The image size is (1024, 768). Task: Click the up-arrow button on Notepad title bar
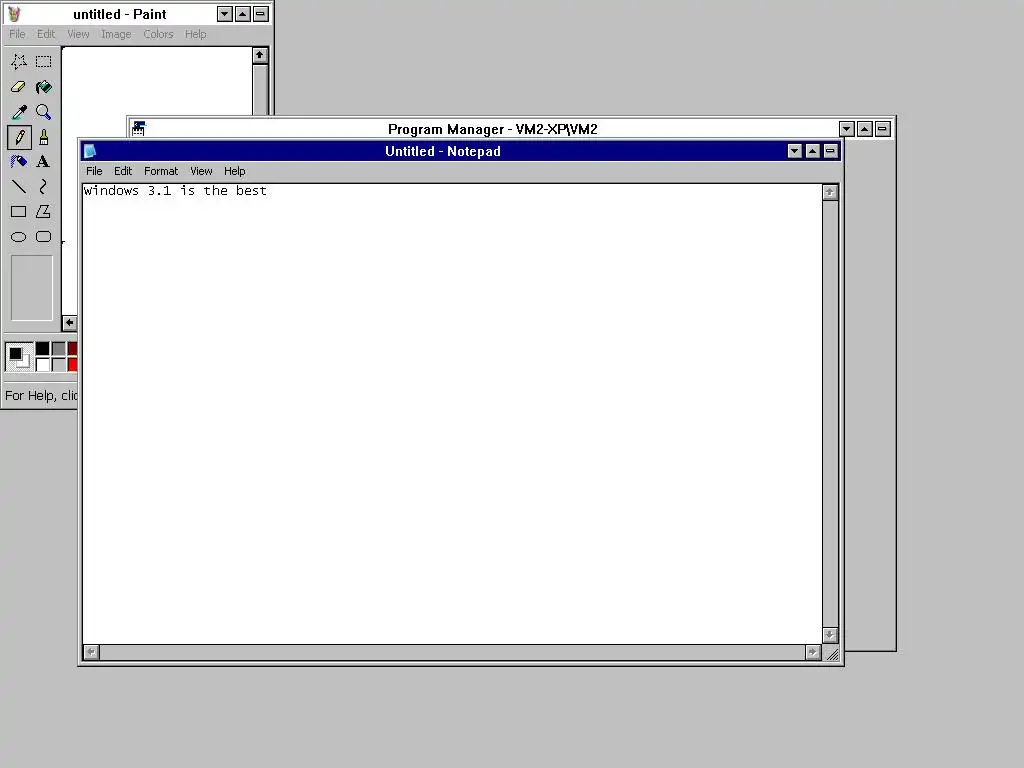(x=812, y=151)
